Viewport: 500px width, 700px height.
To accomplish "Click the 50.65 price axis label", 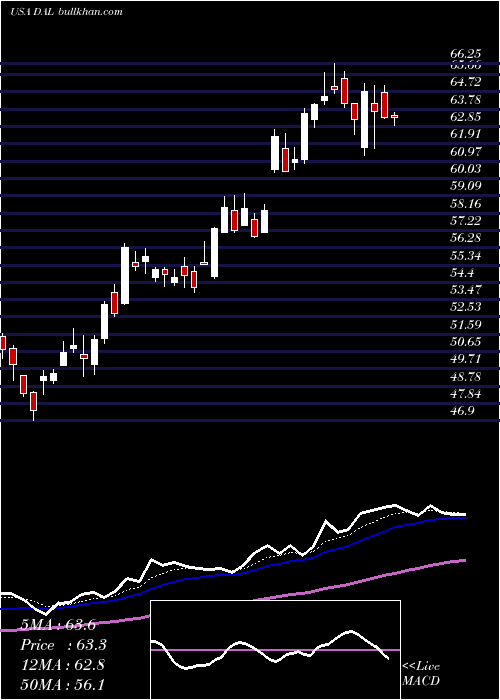I will [x=466, y=342].
